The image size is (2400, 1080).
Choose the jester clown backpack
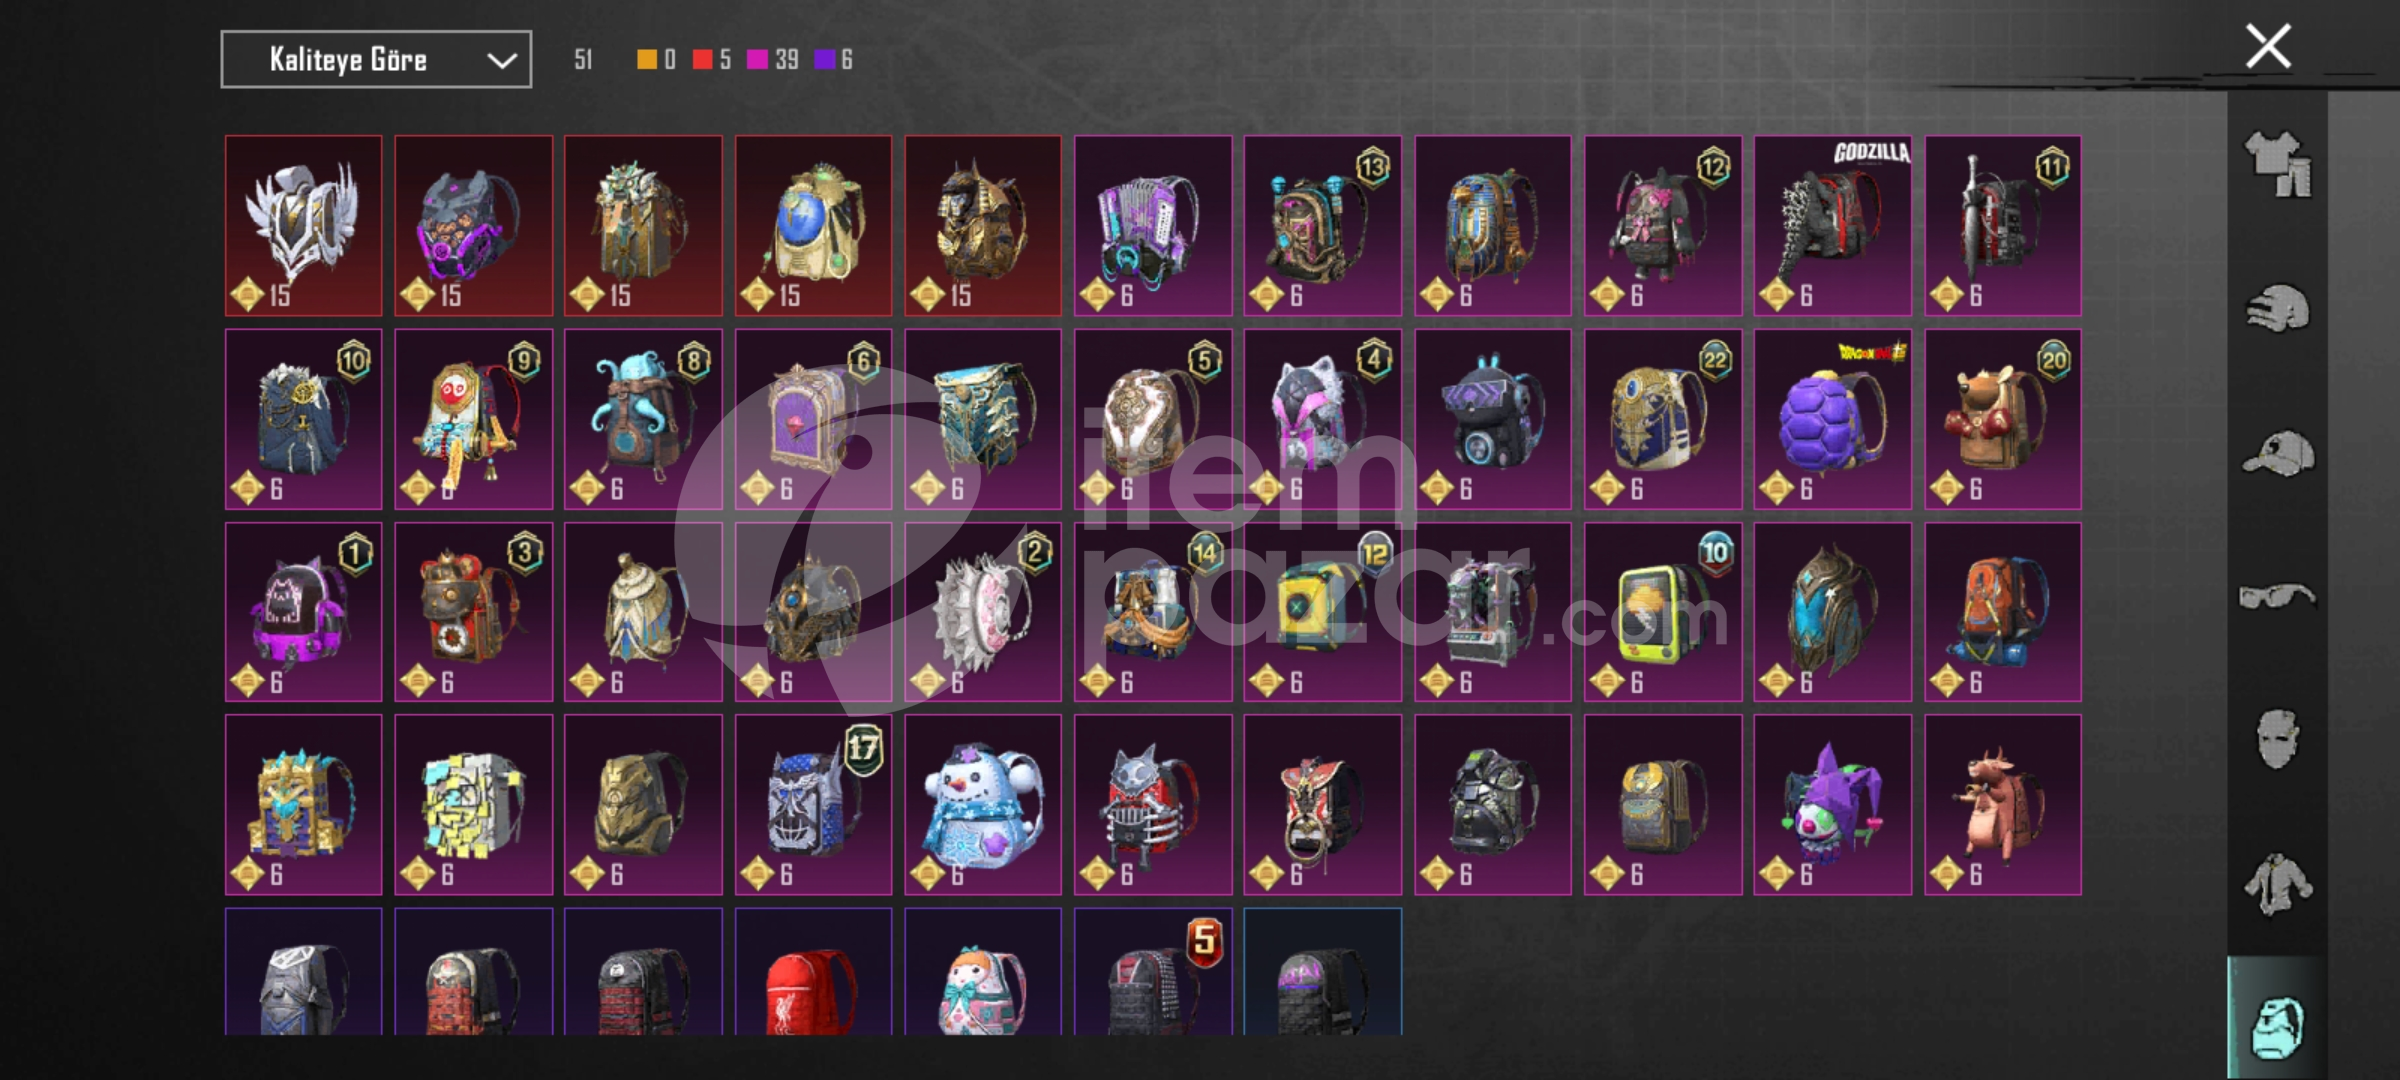tap(1833, 805)
